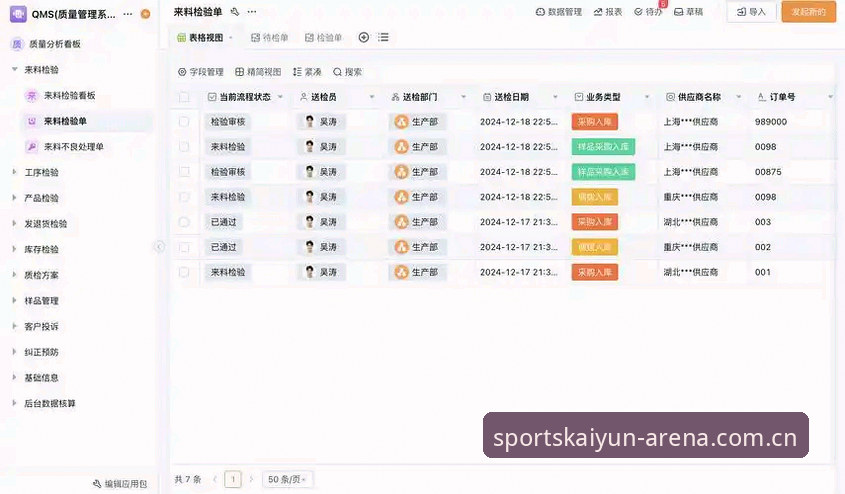The image size is (845, 494).
Task: Switch to the 检验单 tab
Action: [x=323, y=38]
